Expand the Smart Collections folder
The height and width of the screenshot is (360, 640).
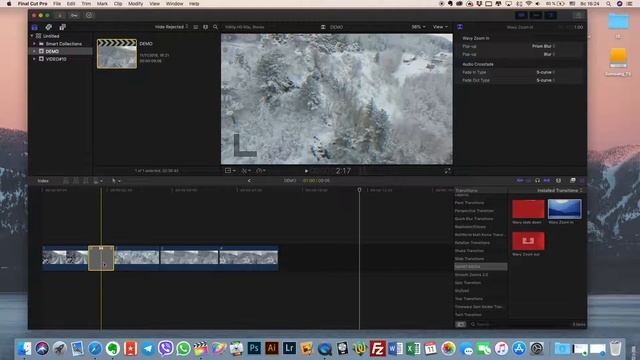point(34,44)
